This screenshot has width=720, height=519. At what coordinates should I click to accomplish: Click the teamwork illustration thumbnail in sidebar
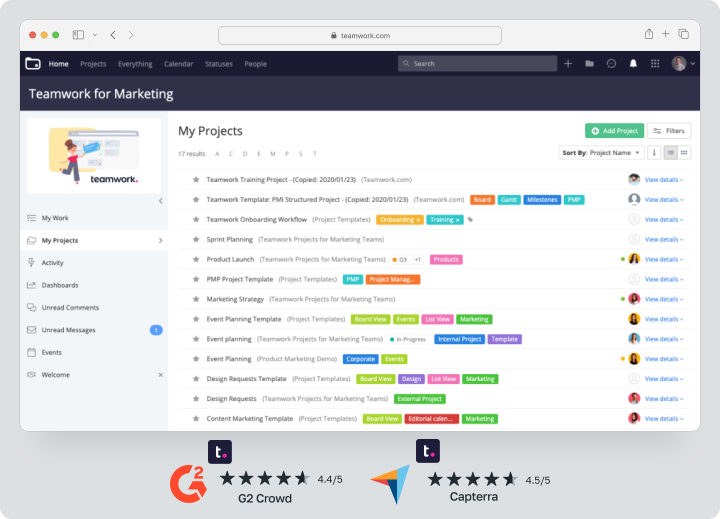[94, 155]
